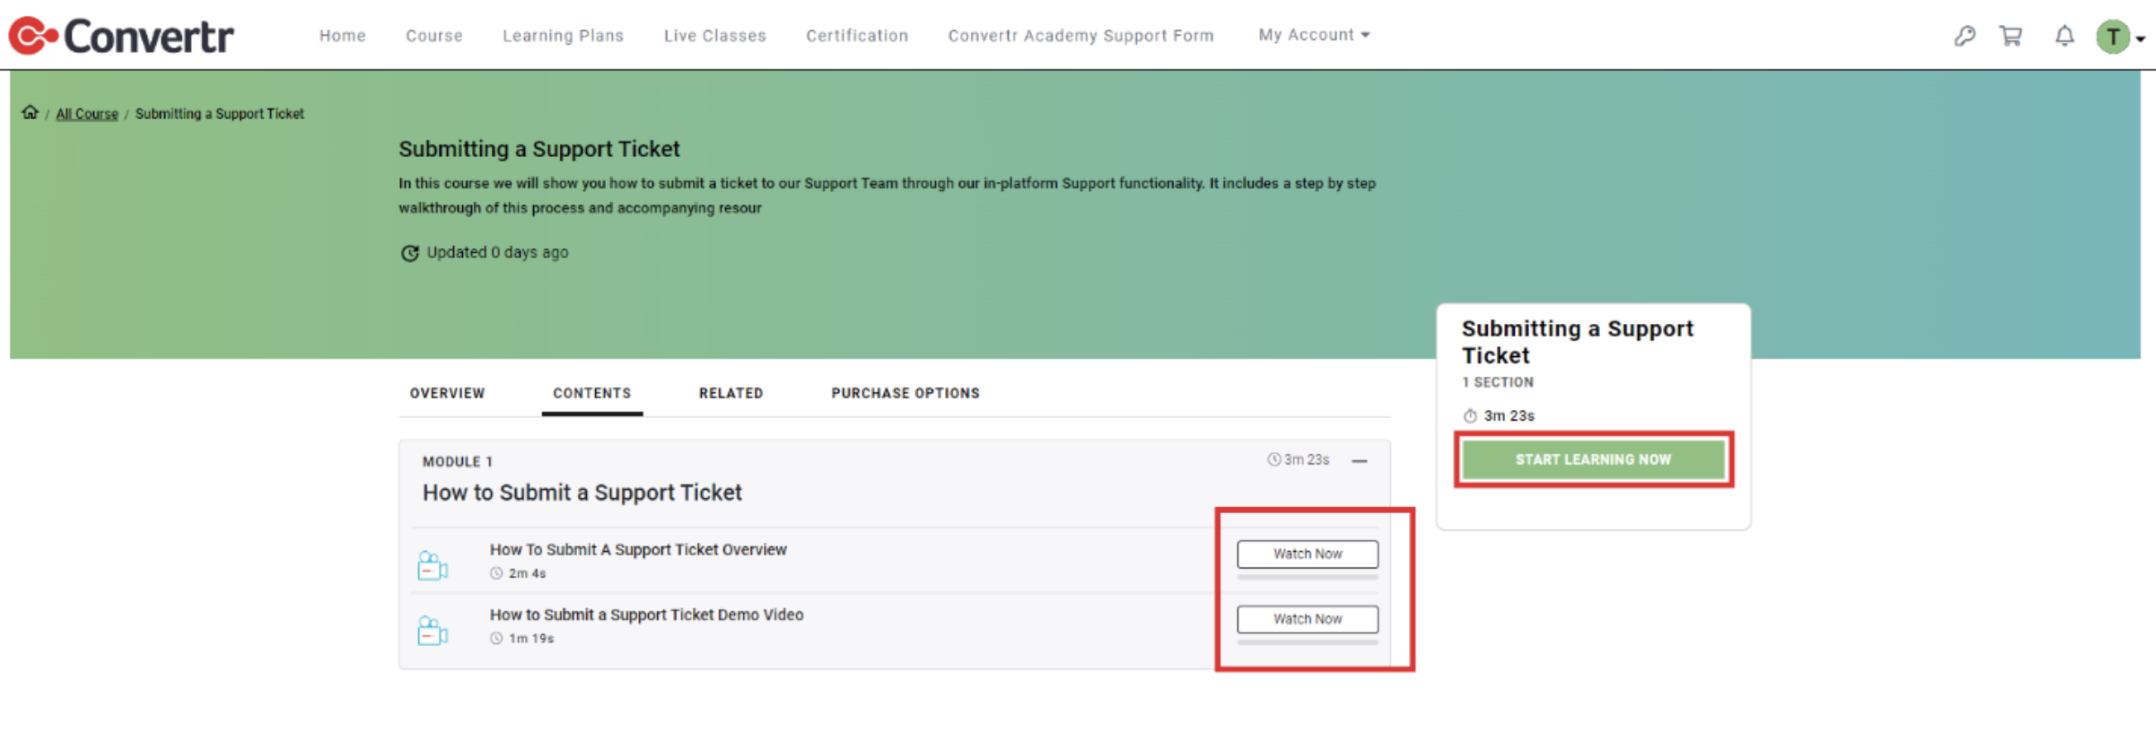This screenshot has height=730, width=2156.
Task: Click the MODULE 1 label
Action: [x=457, y=462]
